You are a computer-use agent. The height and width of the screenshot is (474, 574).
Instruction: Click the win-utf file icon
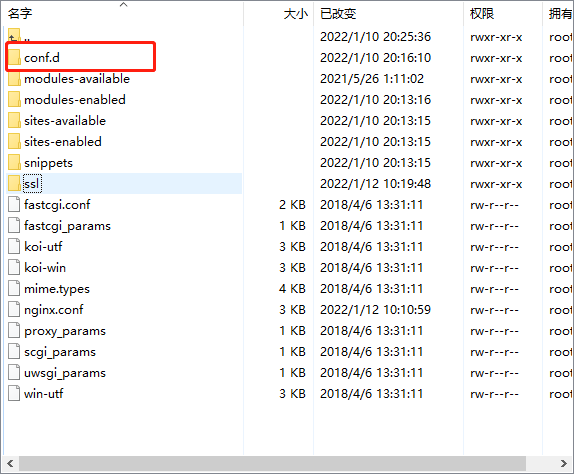pos(14,393)
